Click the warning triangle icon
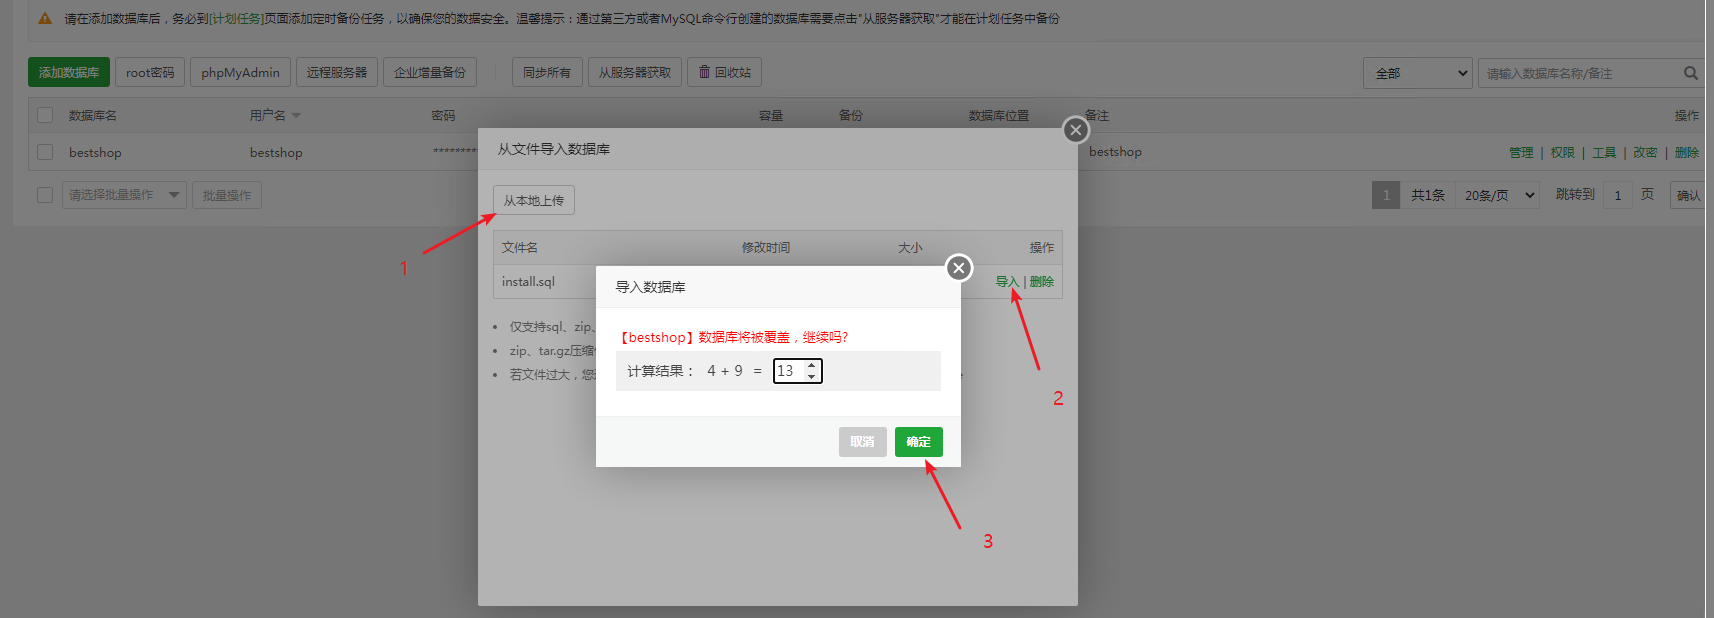This screenshot has height=618, width=1714. tap(45, 18)
